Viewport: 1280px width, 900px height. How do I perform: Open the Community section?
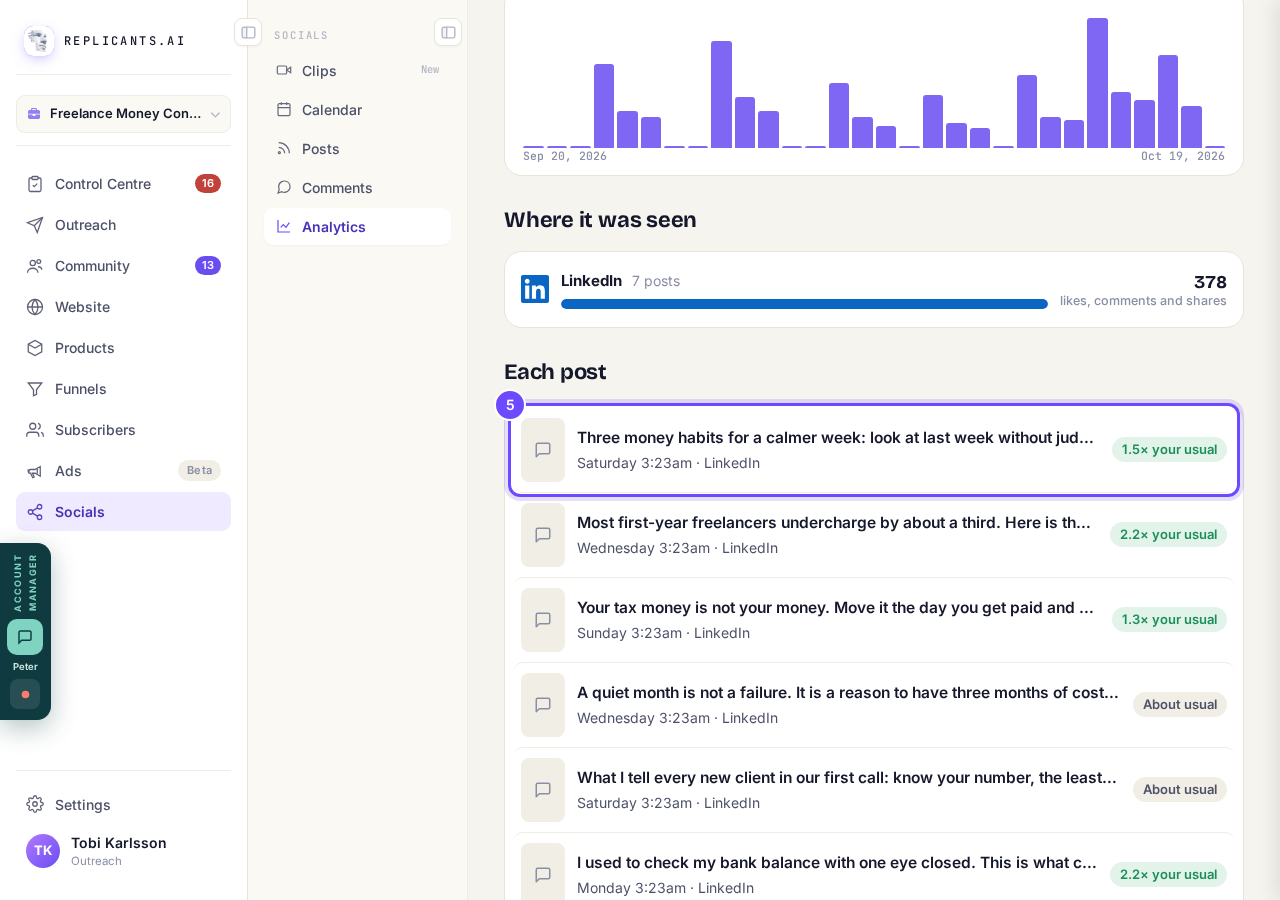(123, 266)
